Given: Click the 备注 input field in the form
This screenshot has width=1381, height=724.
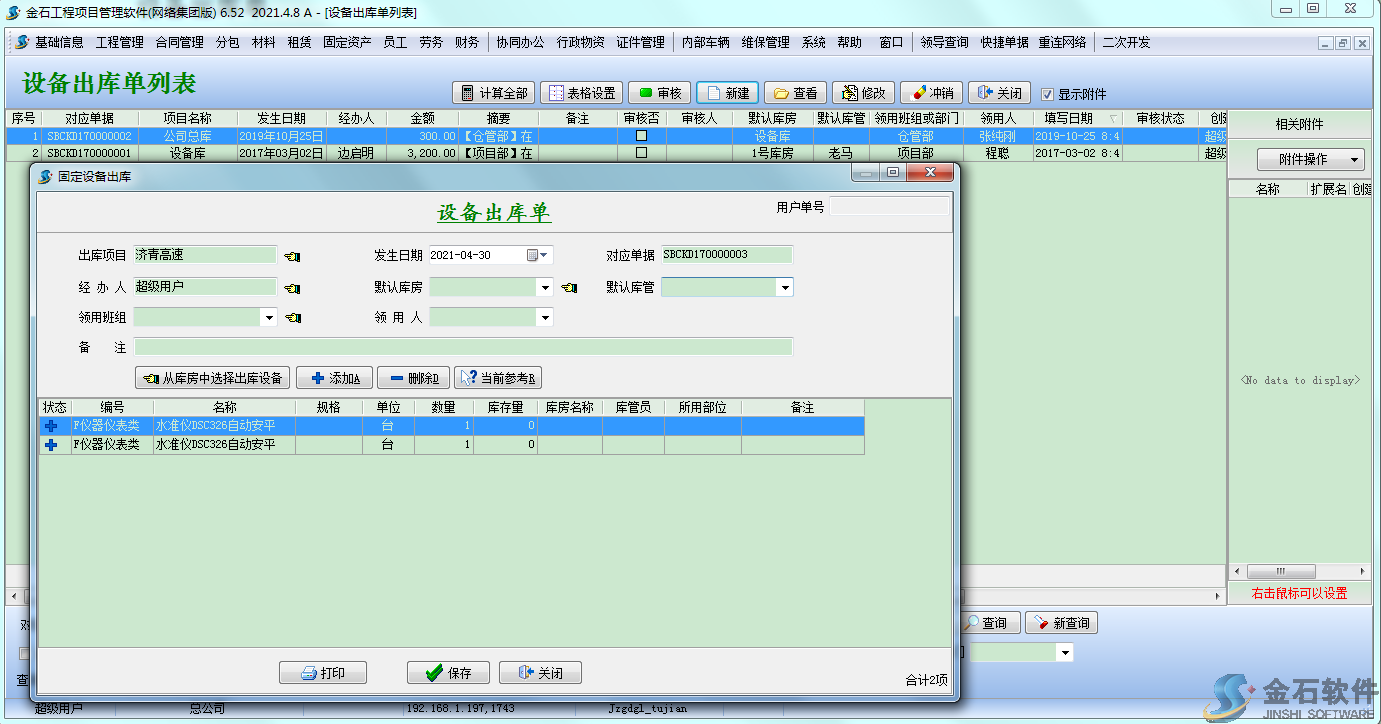Looking at the screenshot, I should (463, 347).
